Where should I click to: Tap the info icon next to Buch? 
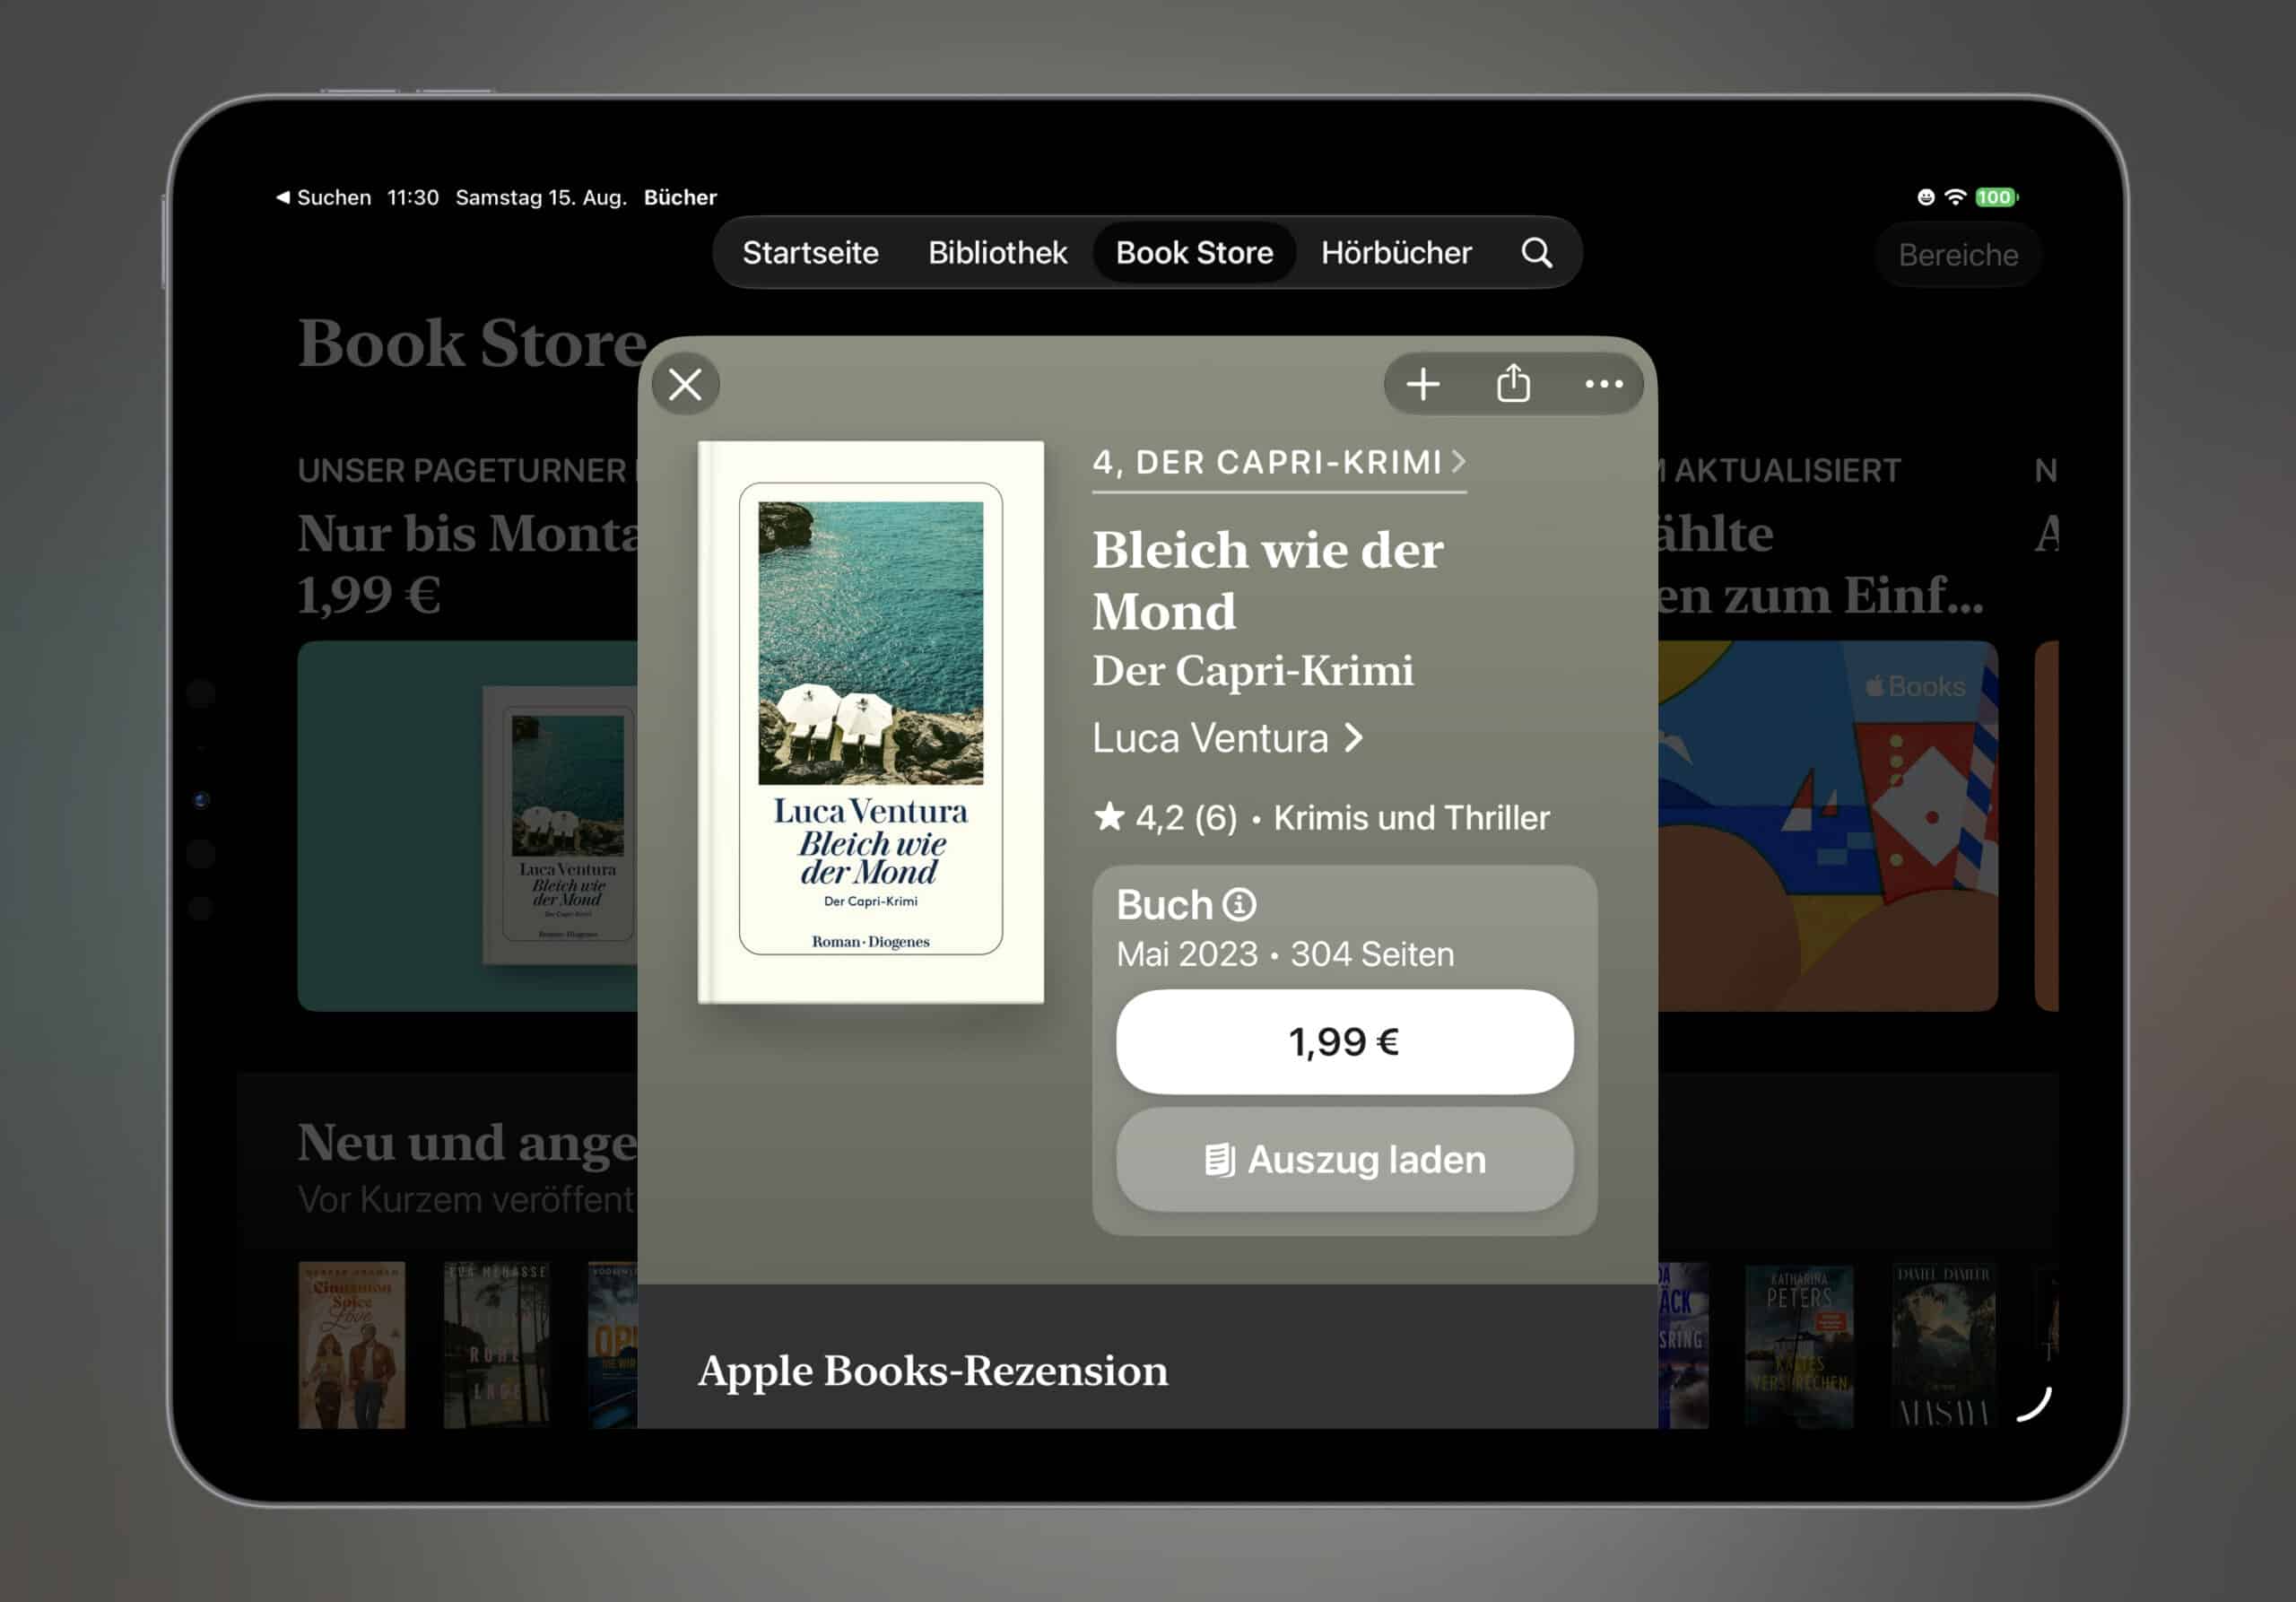click(1239, 905)
